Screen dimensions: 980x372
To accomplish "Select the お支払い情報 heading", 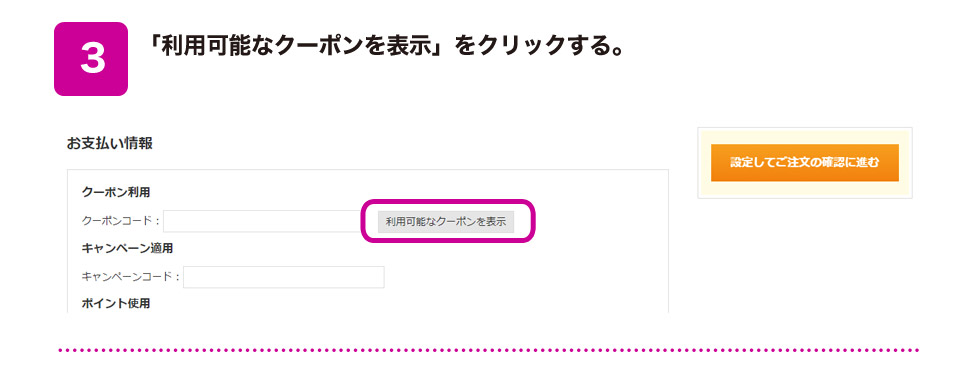I will coord(109,143).
